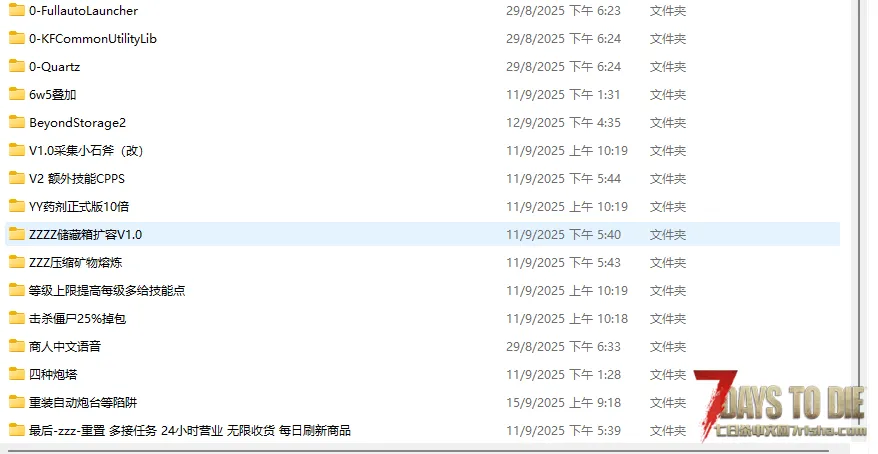
Task: Select the ZZZ压缩矿物熔炼 folder name
Action: pos(76,263)
